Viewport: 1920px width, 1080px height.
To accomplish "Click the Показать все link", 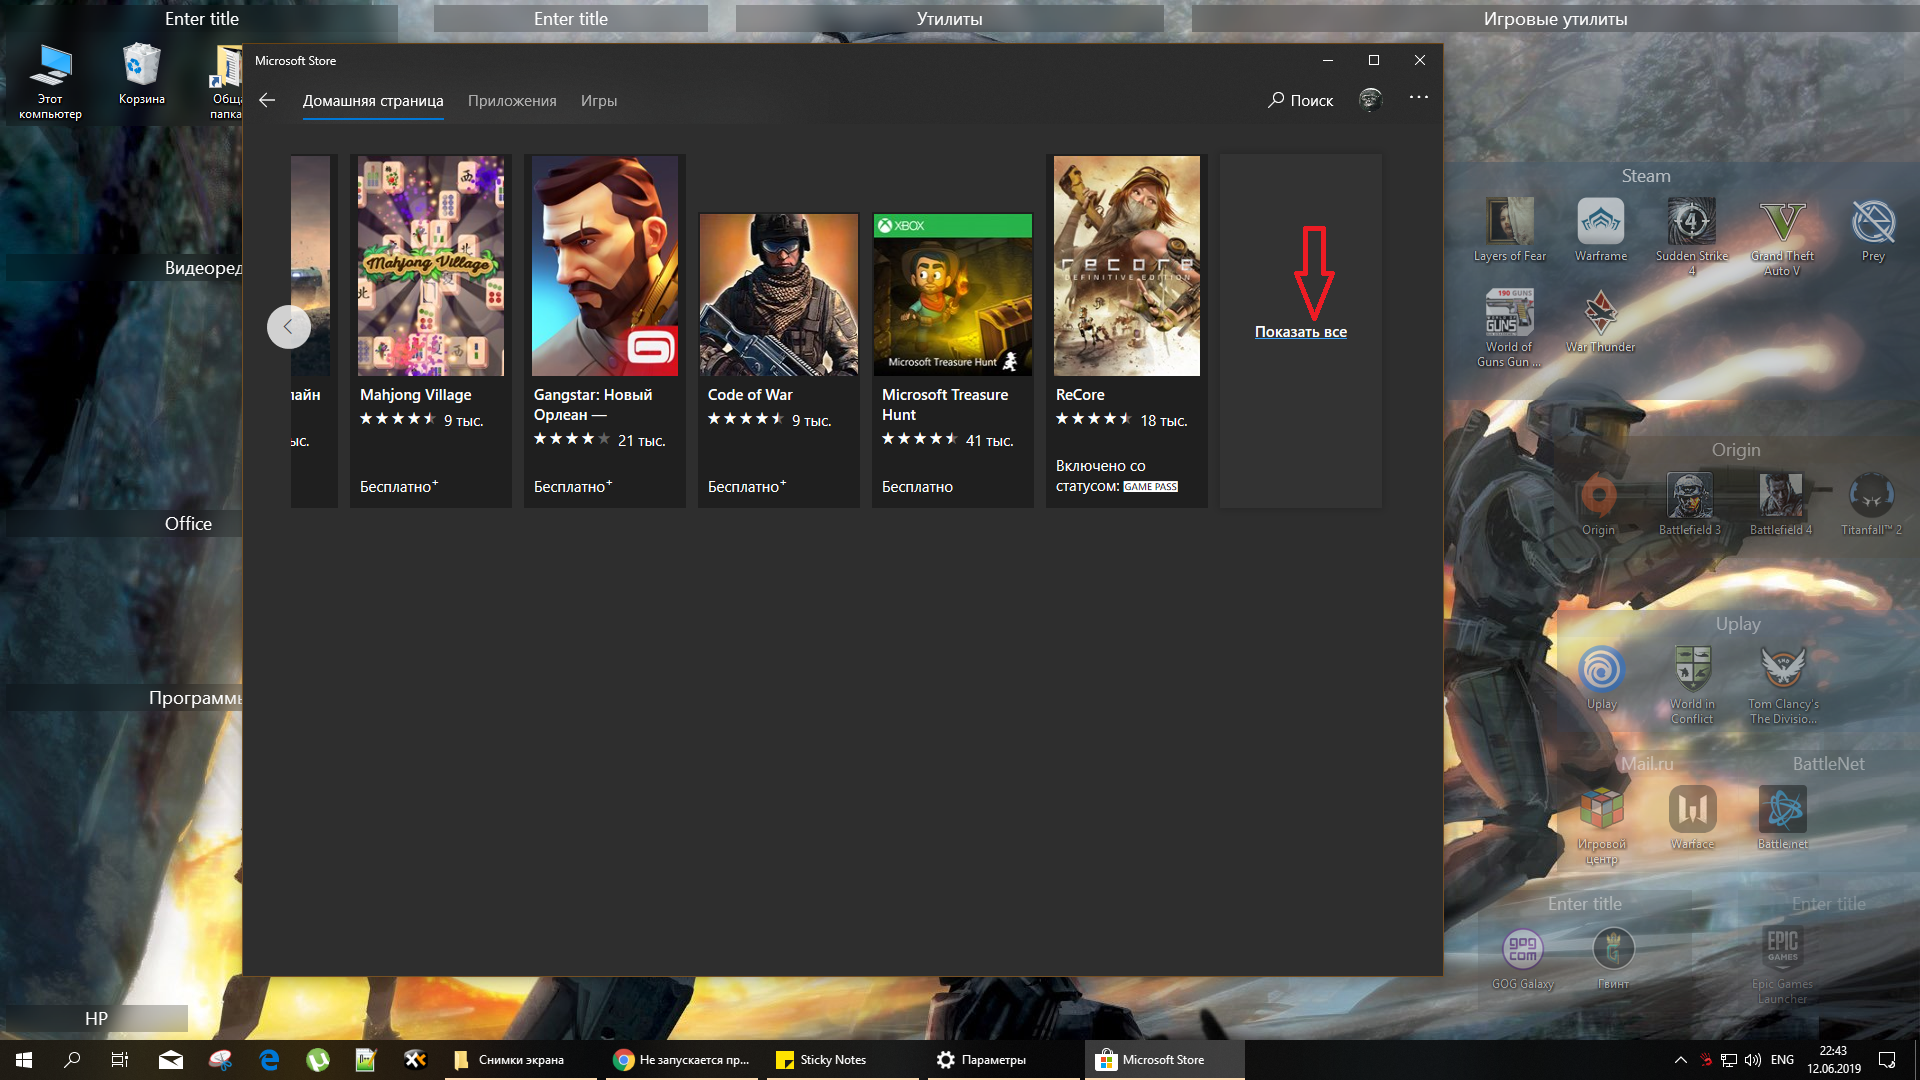I will pos(1301,332).
